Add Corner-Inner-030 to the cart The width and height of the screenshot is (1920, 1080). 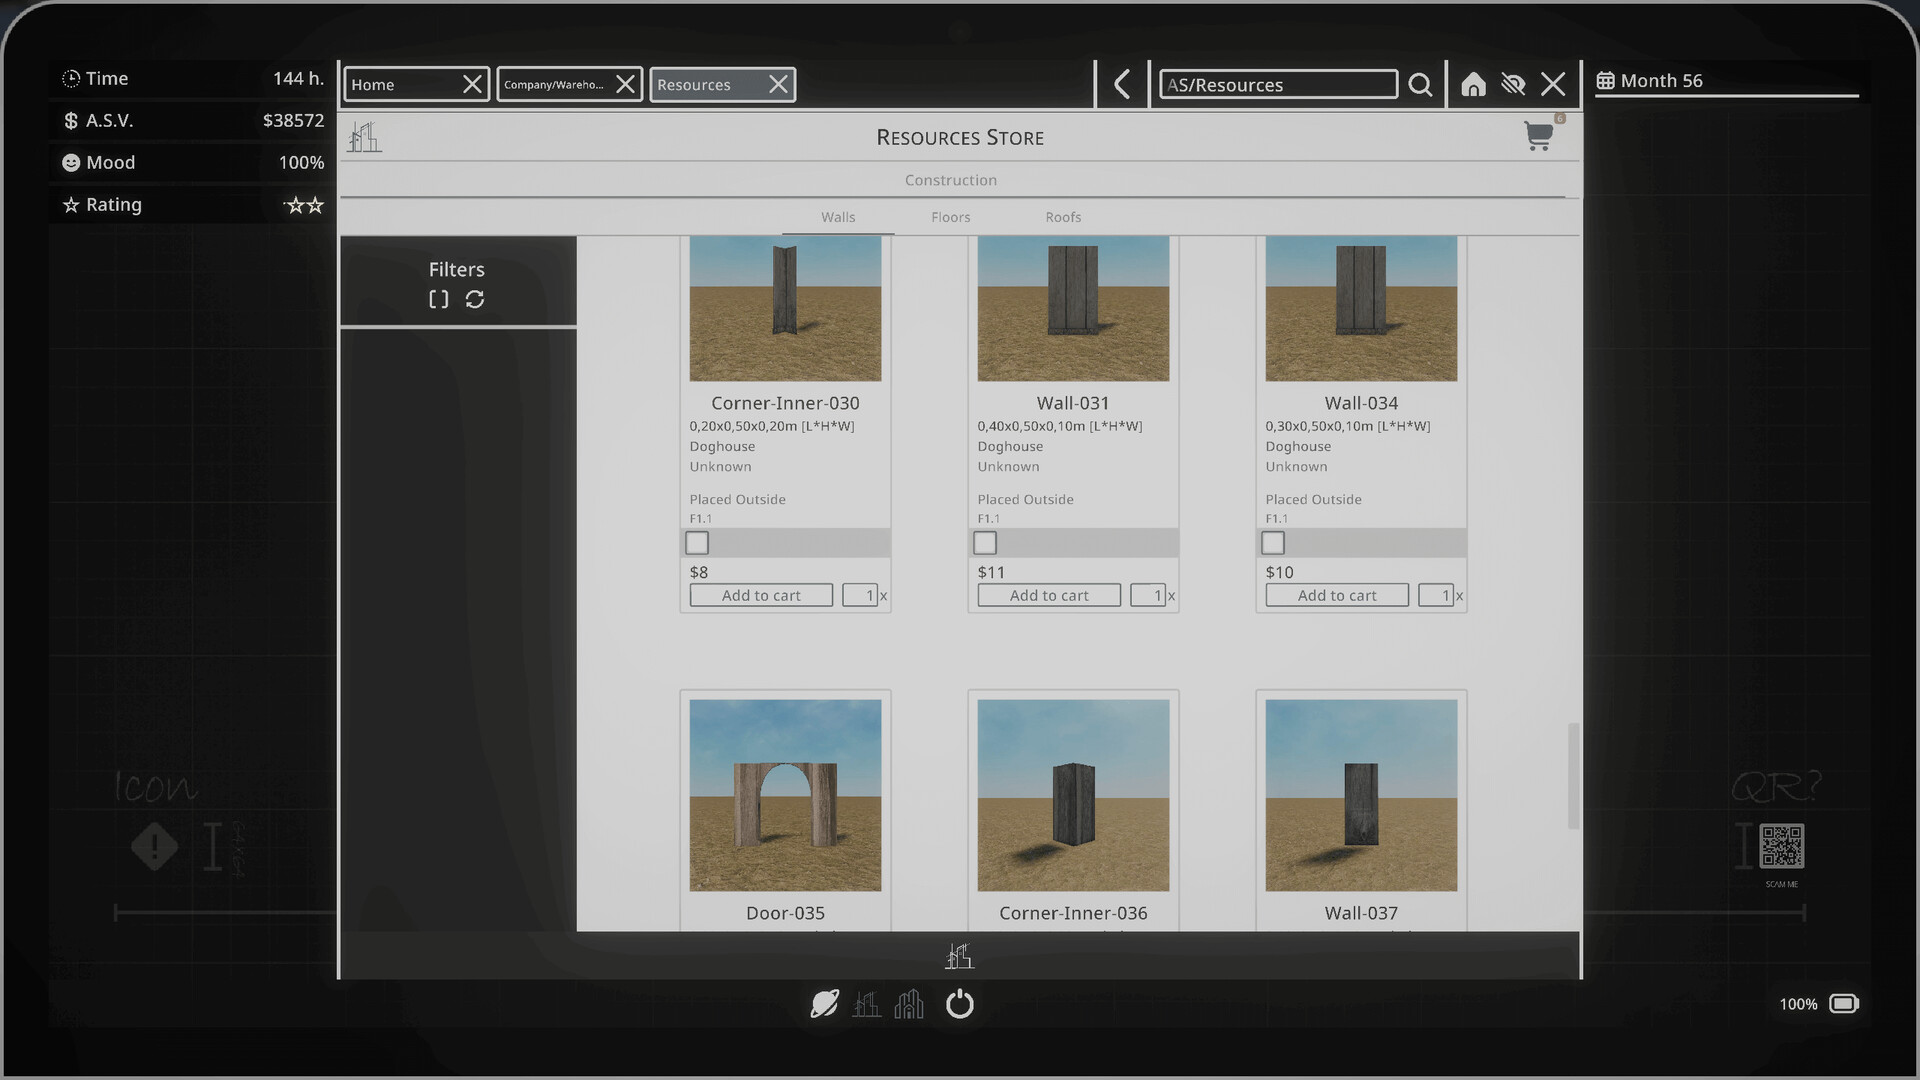pyautogui.click(x=760, y=594)
